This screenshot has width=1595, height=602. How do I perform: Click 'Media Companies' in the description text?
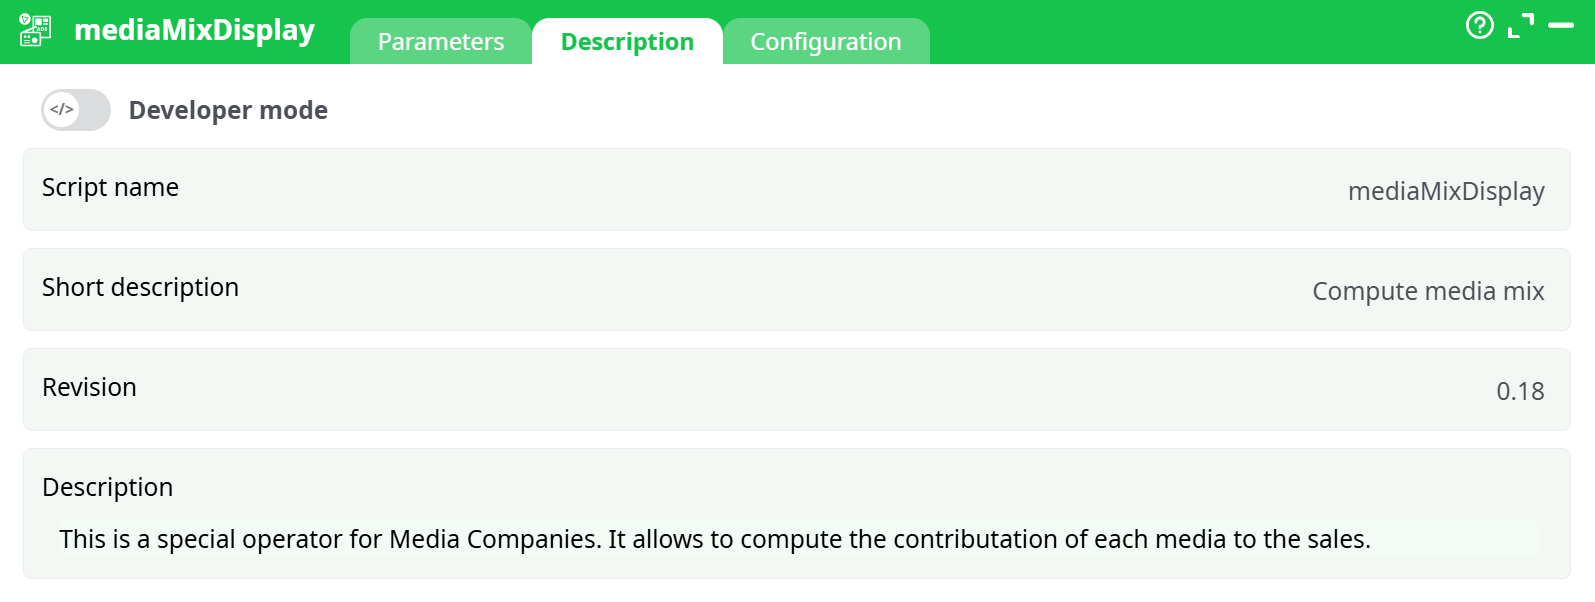coord(495,539)
